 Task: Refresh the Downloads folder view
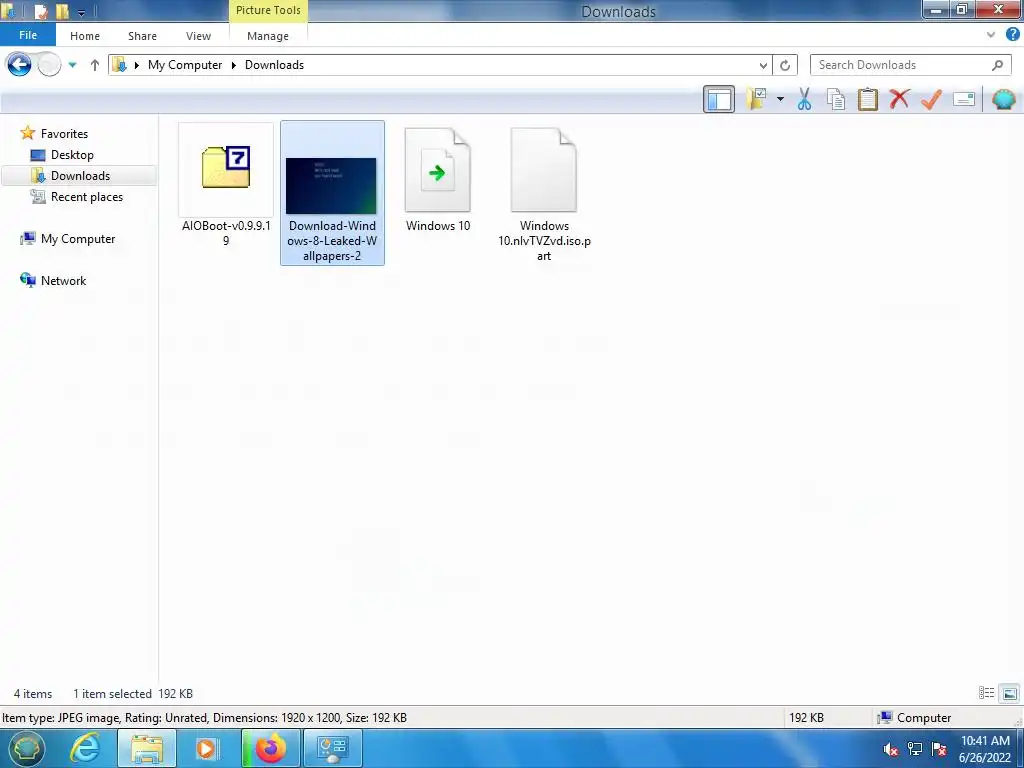coord(785,65)
